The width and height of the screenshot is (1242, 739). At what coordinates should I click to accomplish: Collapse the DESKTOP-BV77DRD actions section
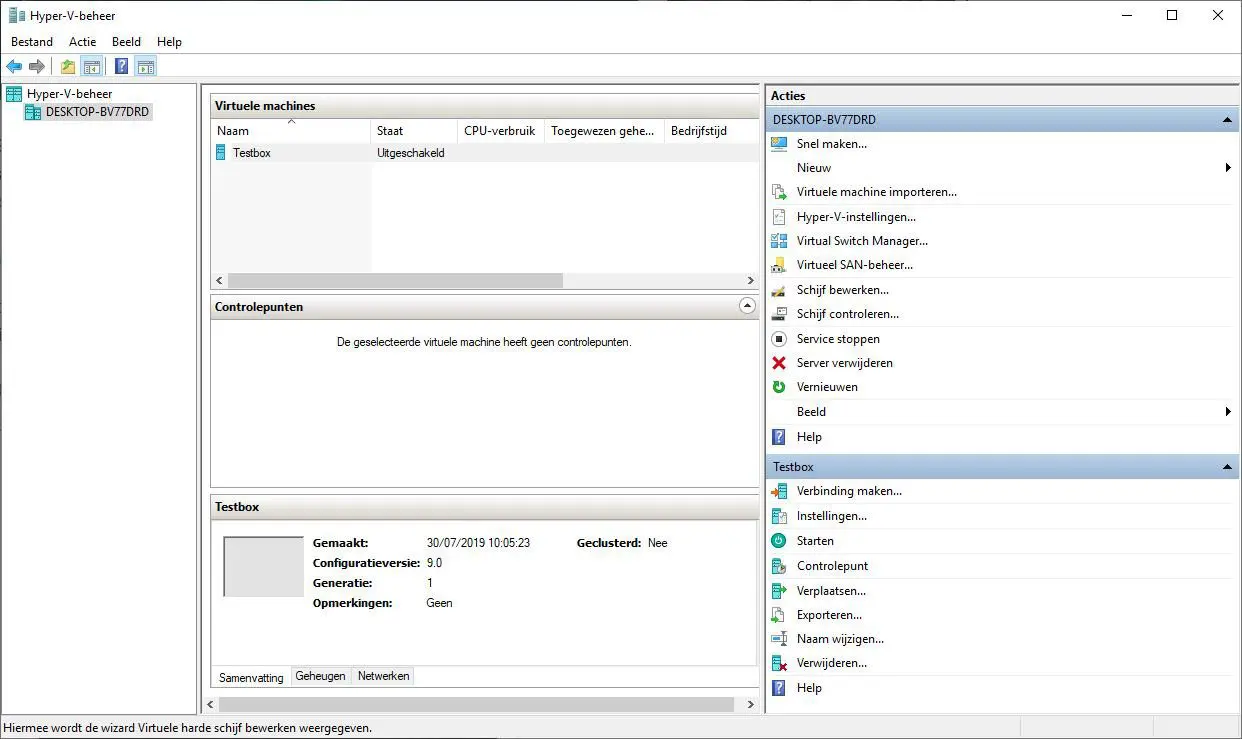[x=1227, y=120]
